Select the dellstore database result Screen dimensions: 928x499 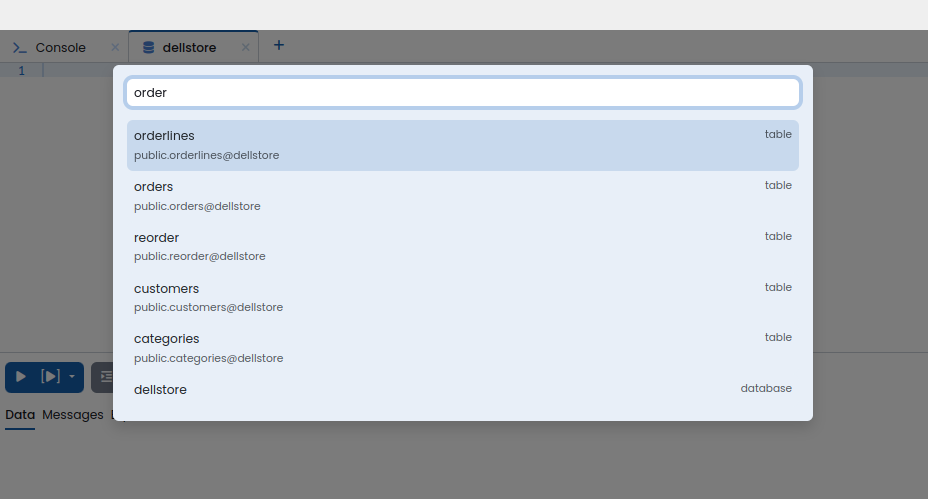click(462, 389)
